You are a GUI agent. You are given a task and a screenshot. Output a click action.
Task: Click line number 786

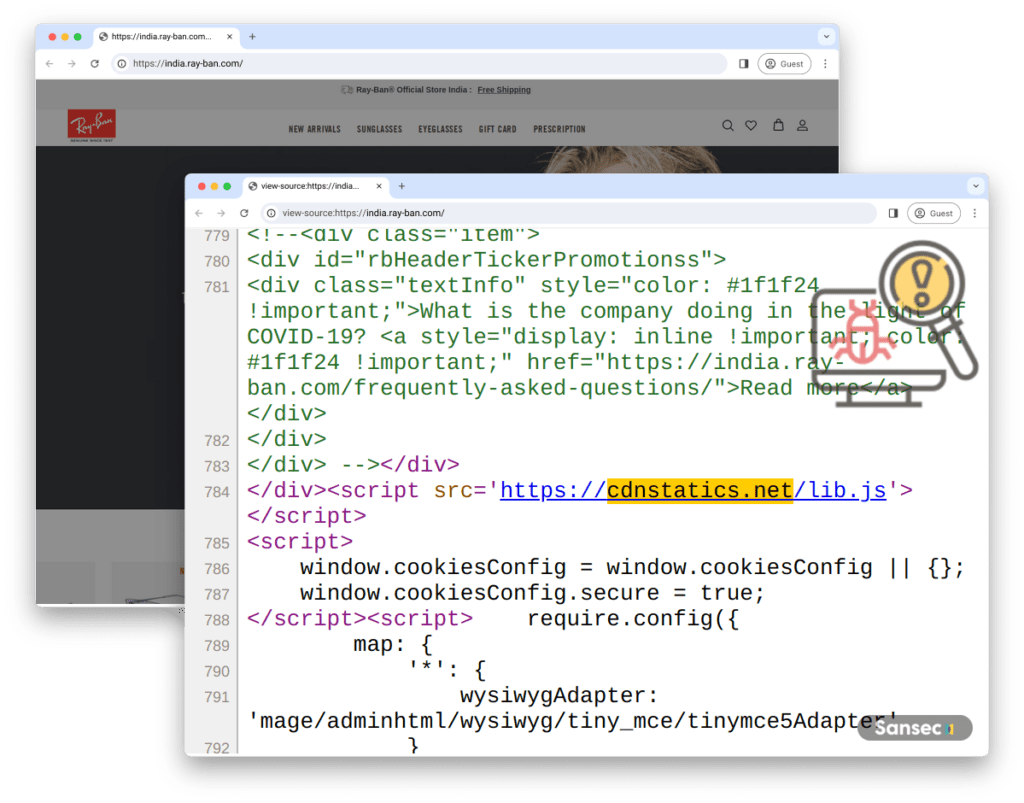click(217, 569)
